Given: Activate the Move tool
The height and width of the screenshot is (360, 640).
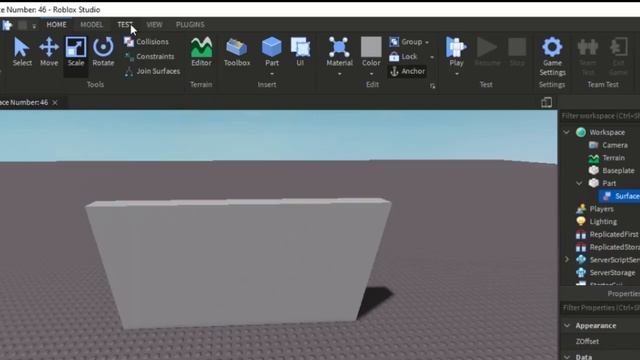Looking at the screenshot, I should [x=49, y=52].
